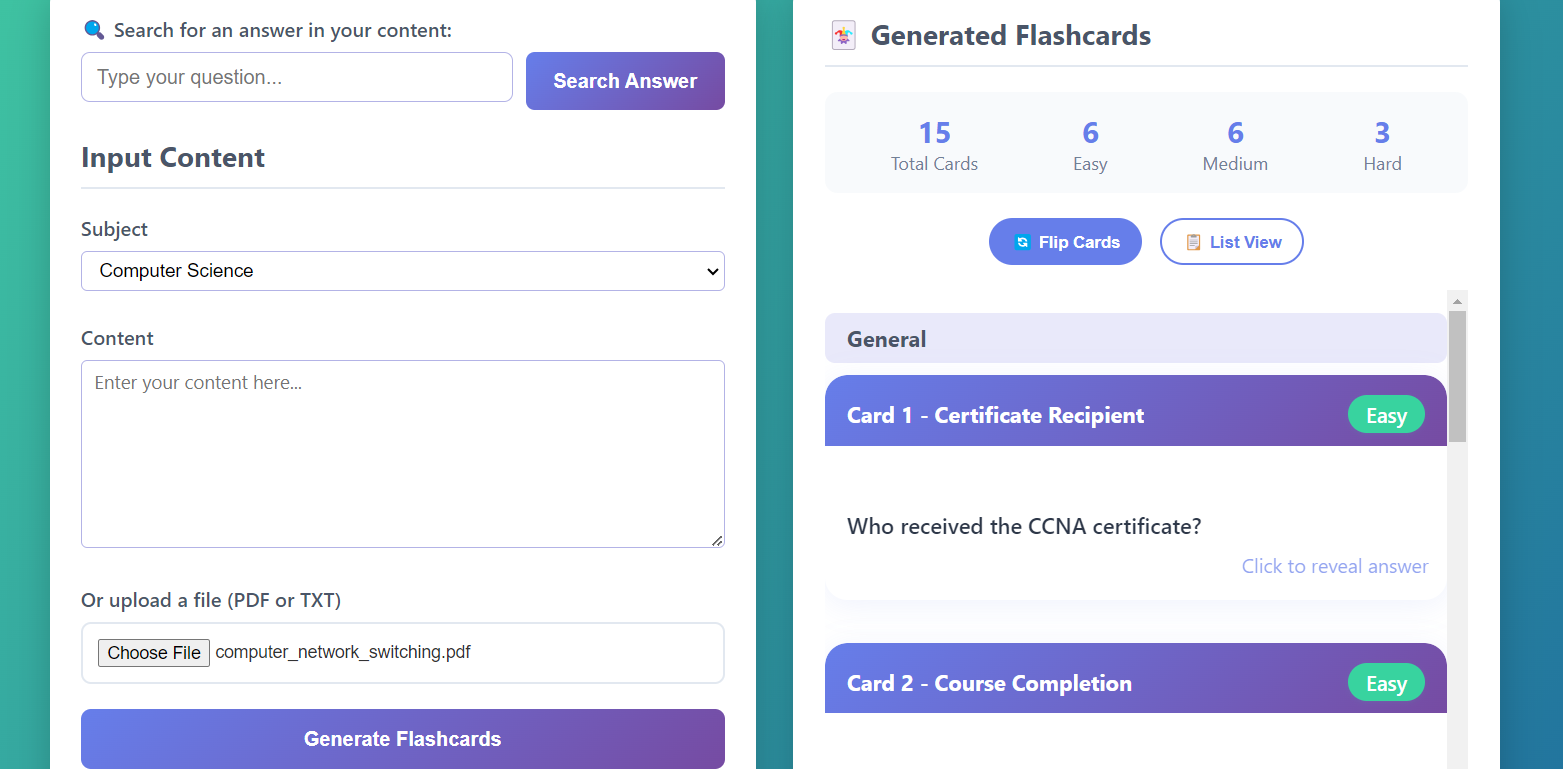The width and height of the screenshot is (1563, 769).
Task: Click the scrollbar up arrow in flashcards panel
Action: tap(1457, 300)
